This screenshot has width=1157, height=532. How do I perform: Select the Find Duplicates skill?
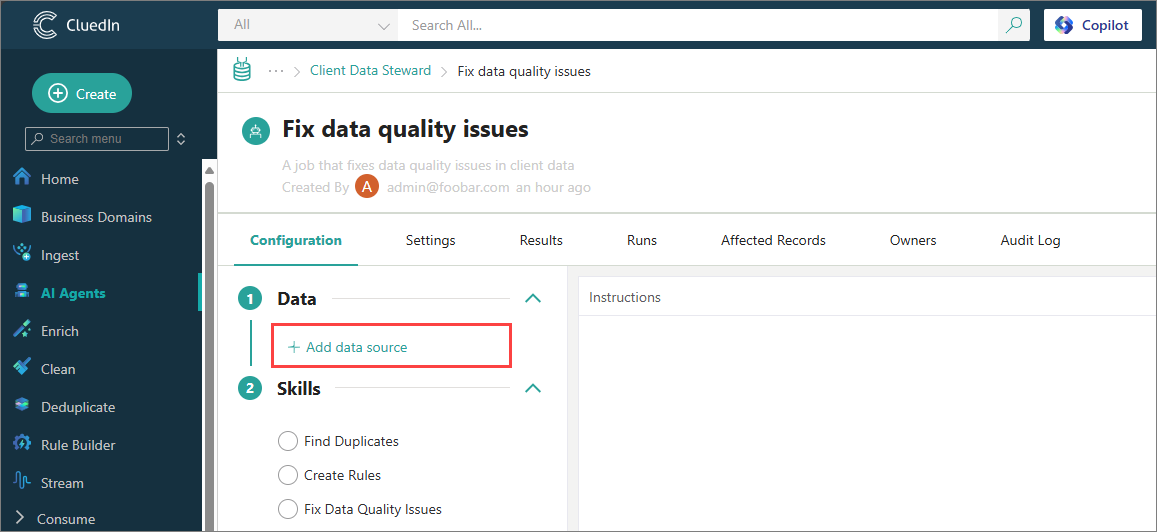pos(288,441)
